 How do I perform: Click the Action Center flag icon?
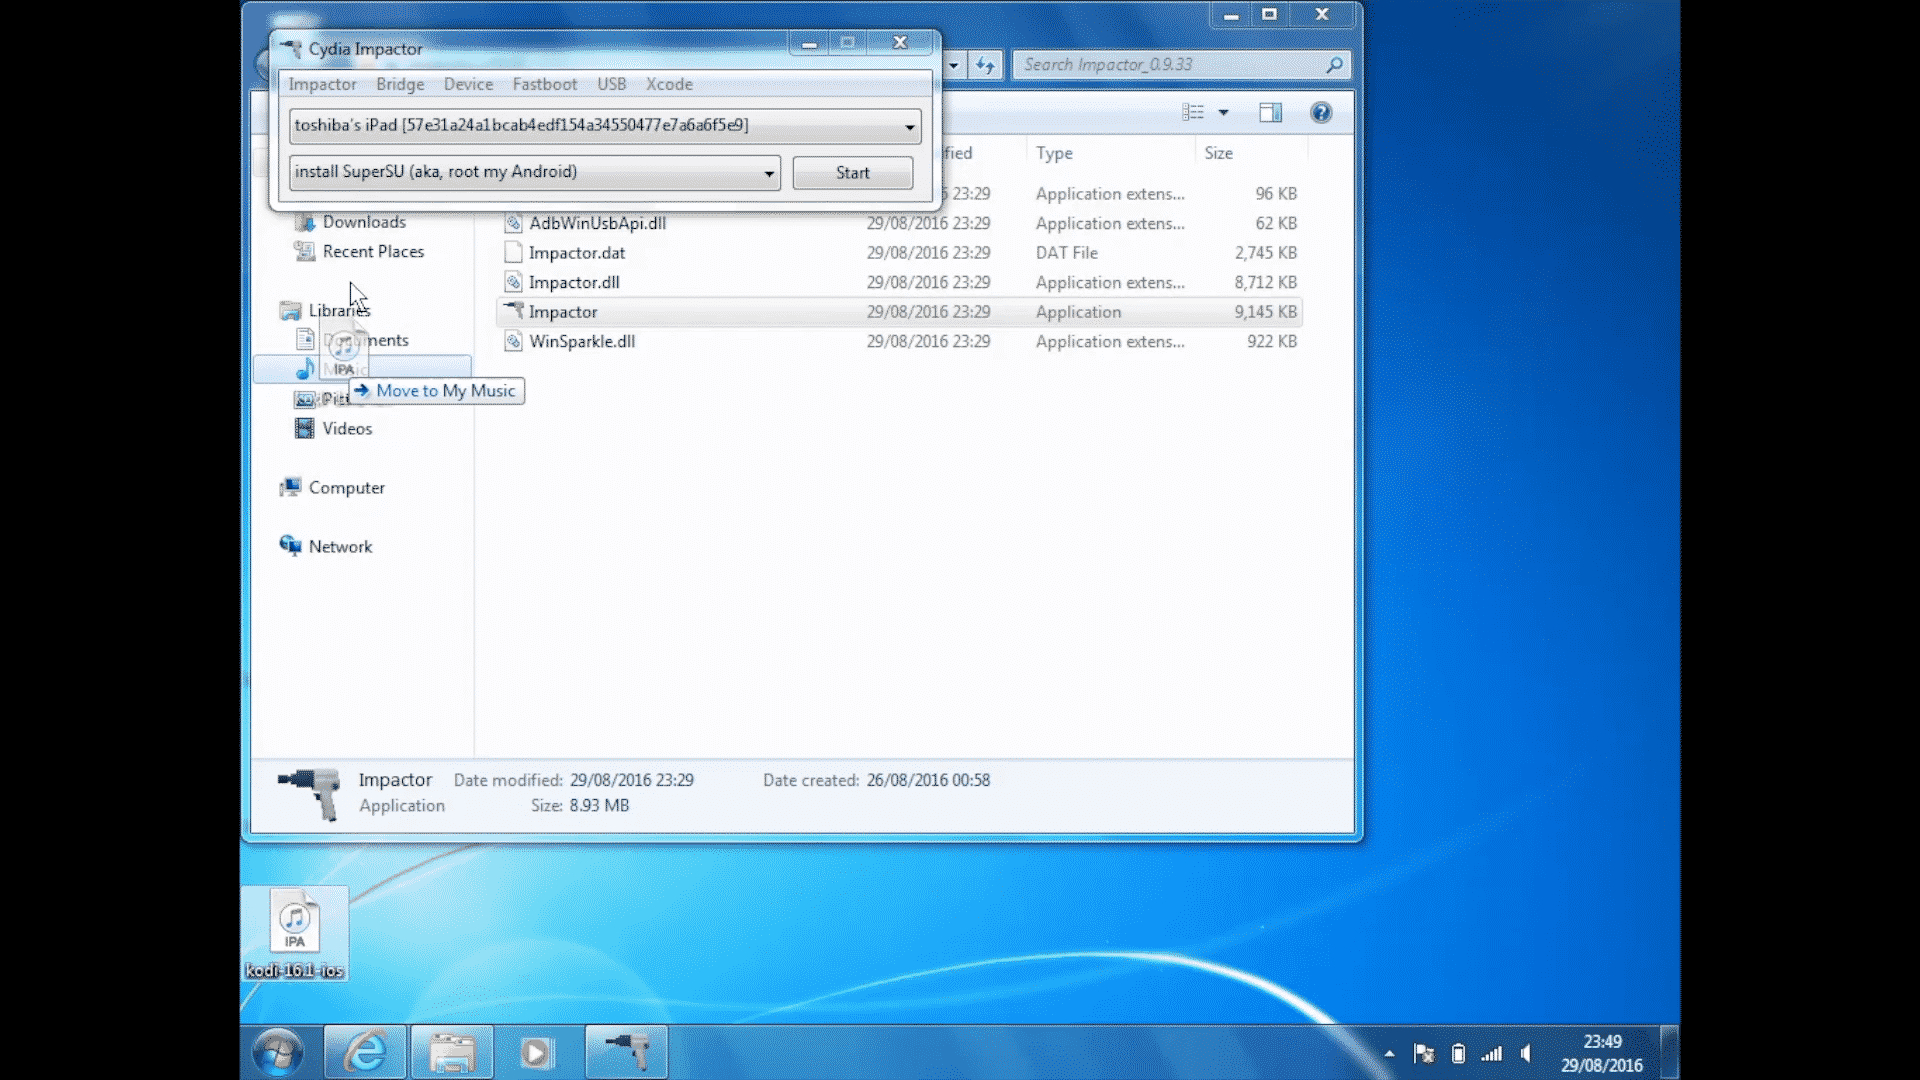pos(1424,1053)
